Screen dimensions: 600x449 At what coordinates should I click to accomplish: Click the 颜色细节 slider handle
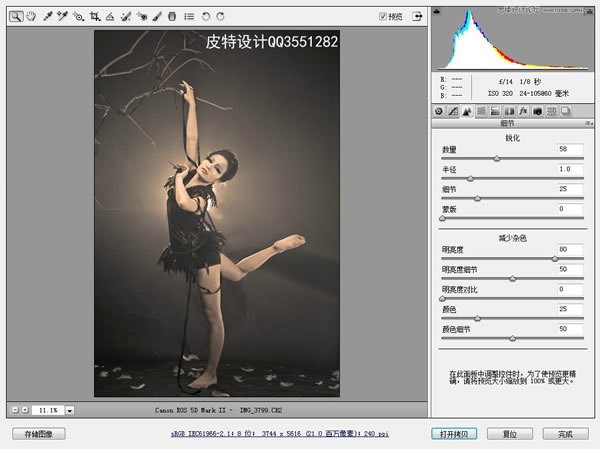click(513, 338)
